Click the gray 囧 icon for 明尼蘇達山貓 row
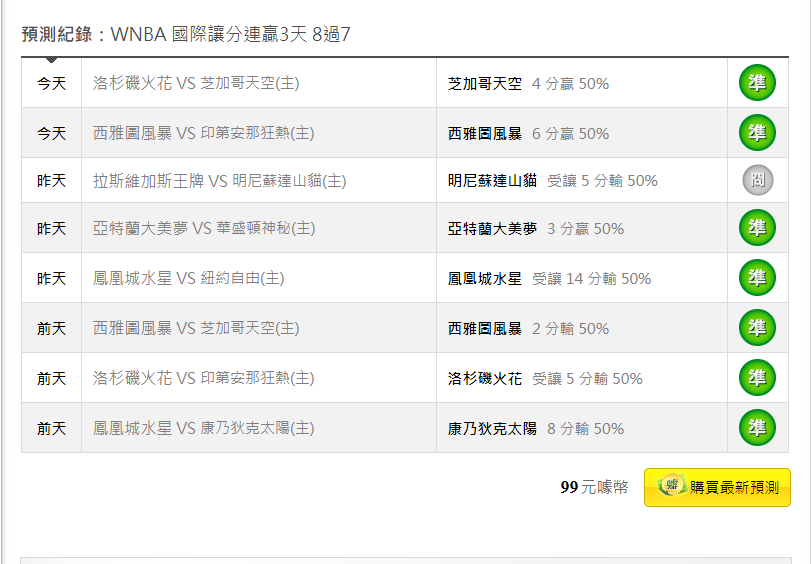 758,180
